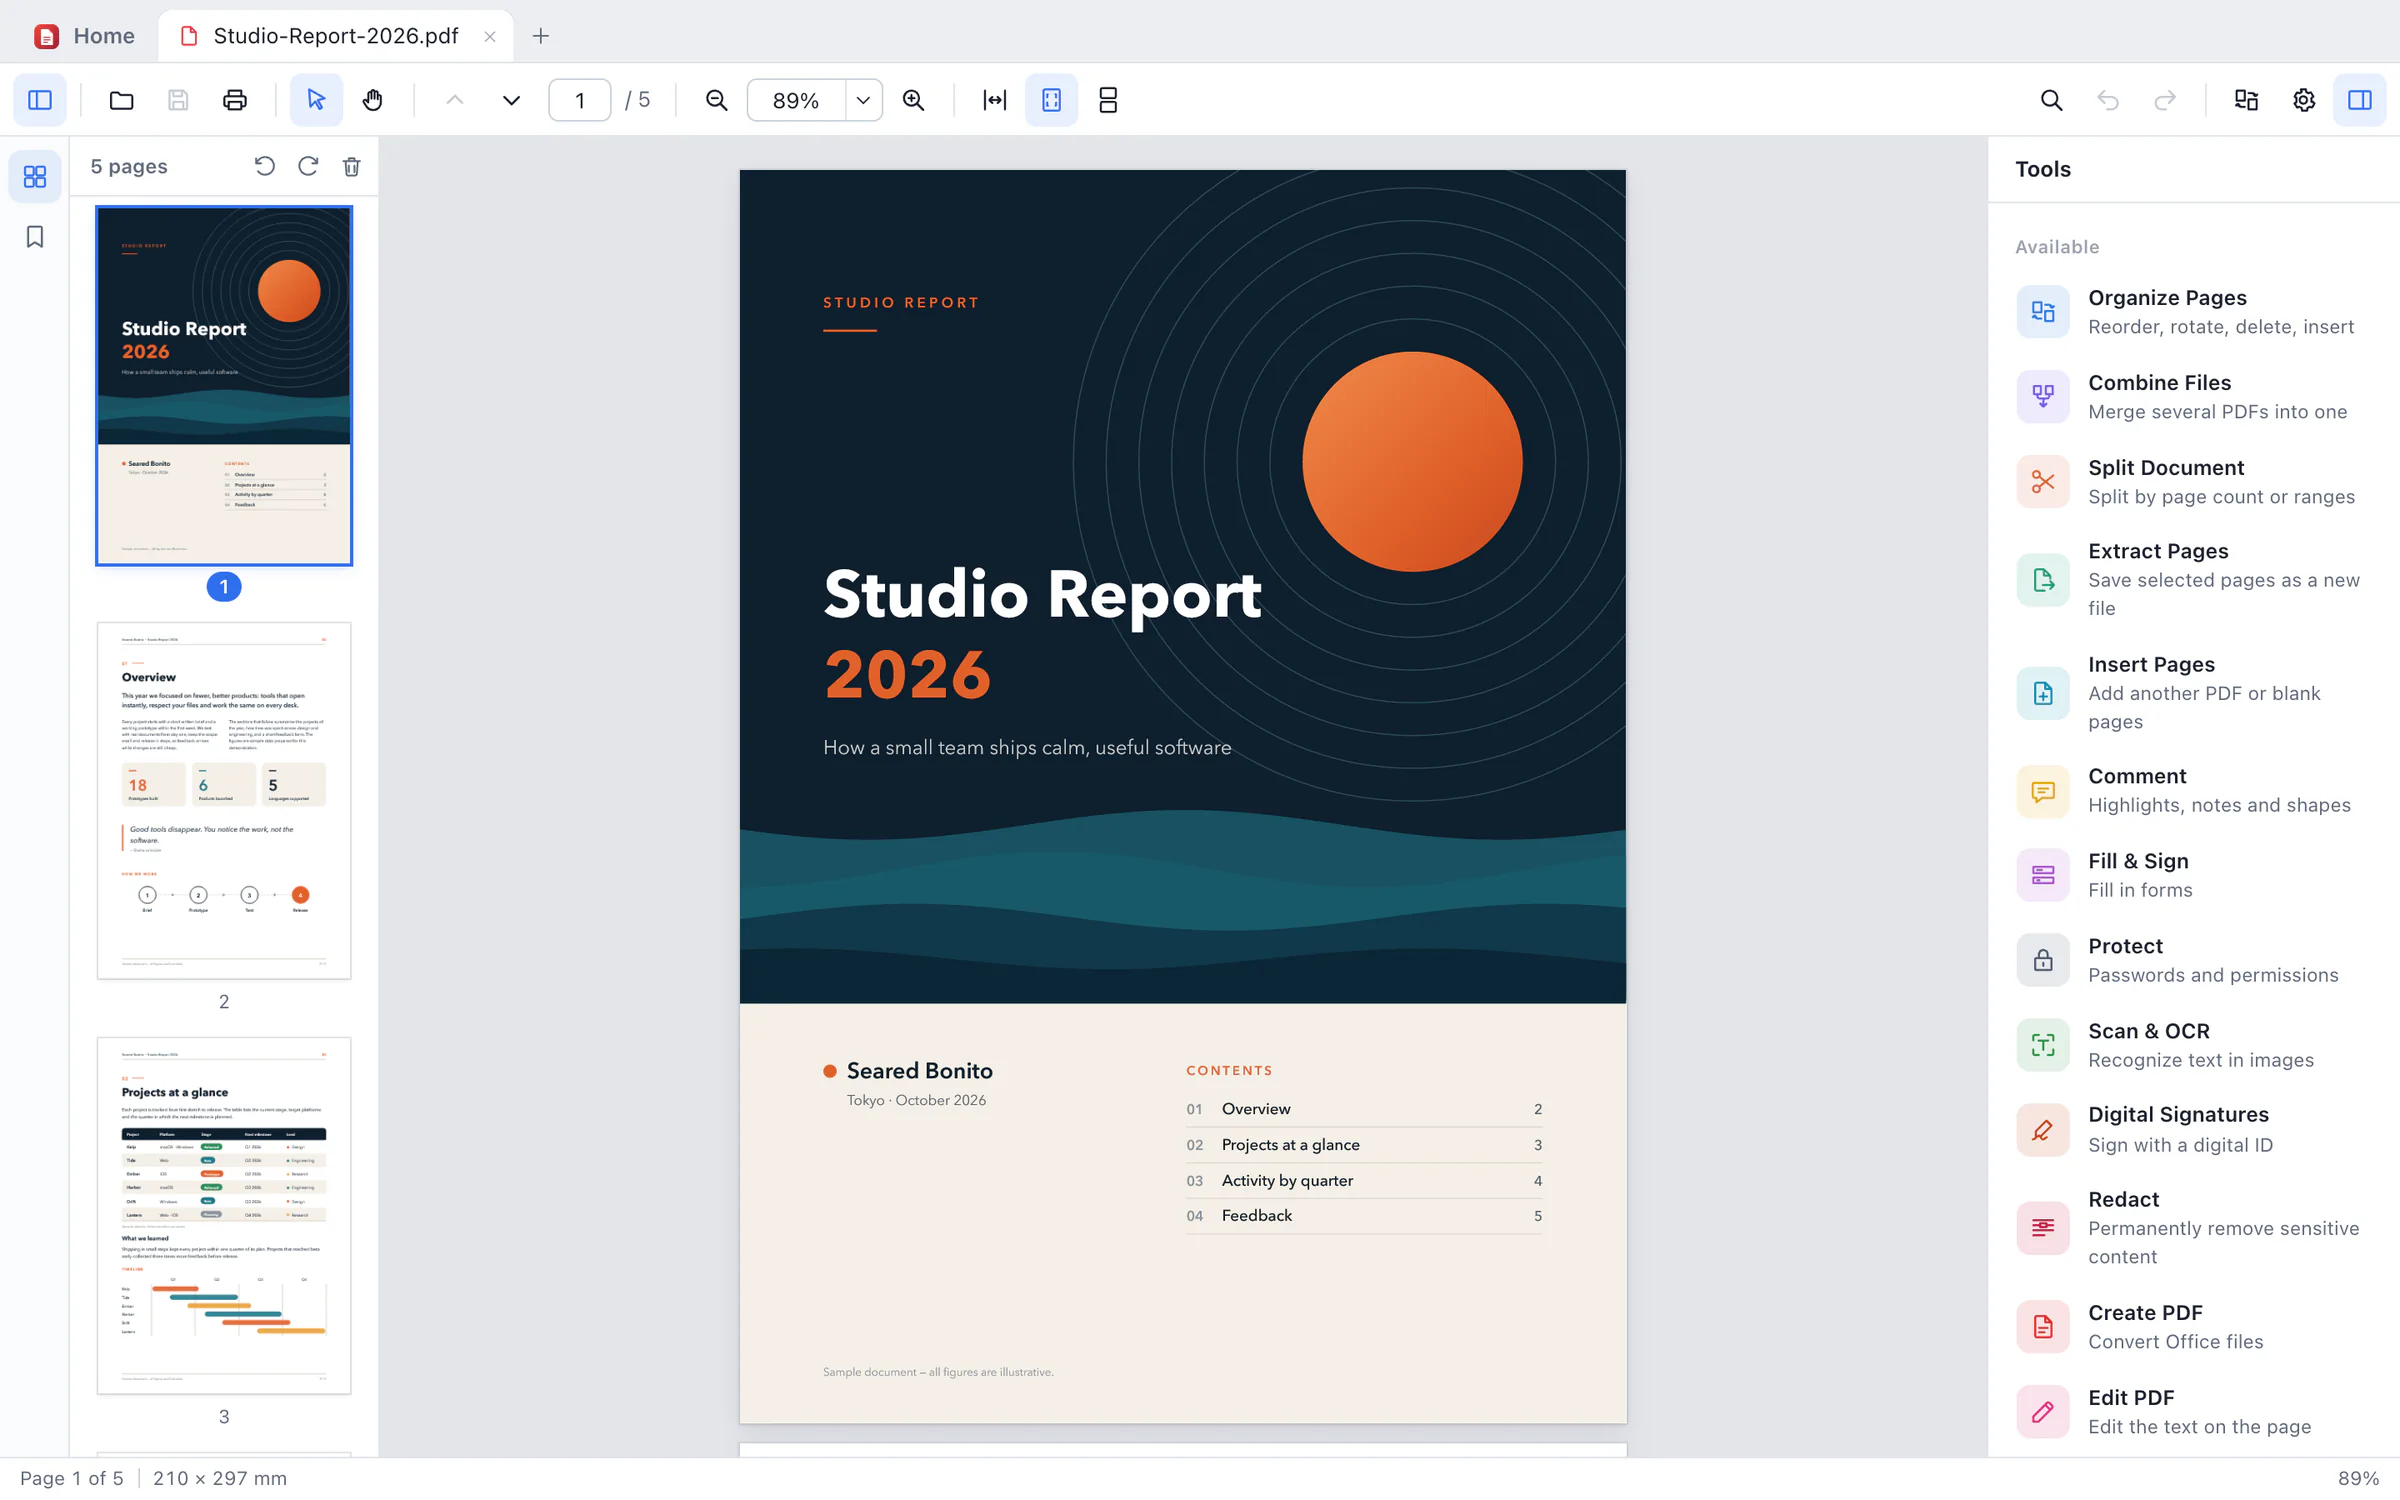Open the Digital Signatures tool
The width and height of the screenshot is (2400, 1500).
coord(2194,1129)
